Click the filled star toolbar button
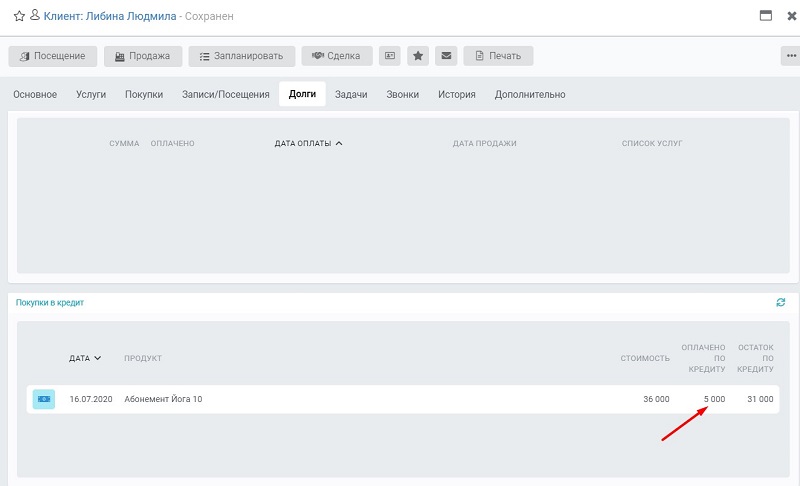The image size is (800, 486). click(x=418, y=56)
